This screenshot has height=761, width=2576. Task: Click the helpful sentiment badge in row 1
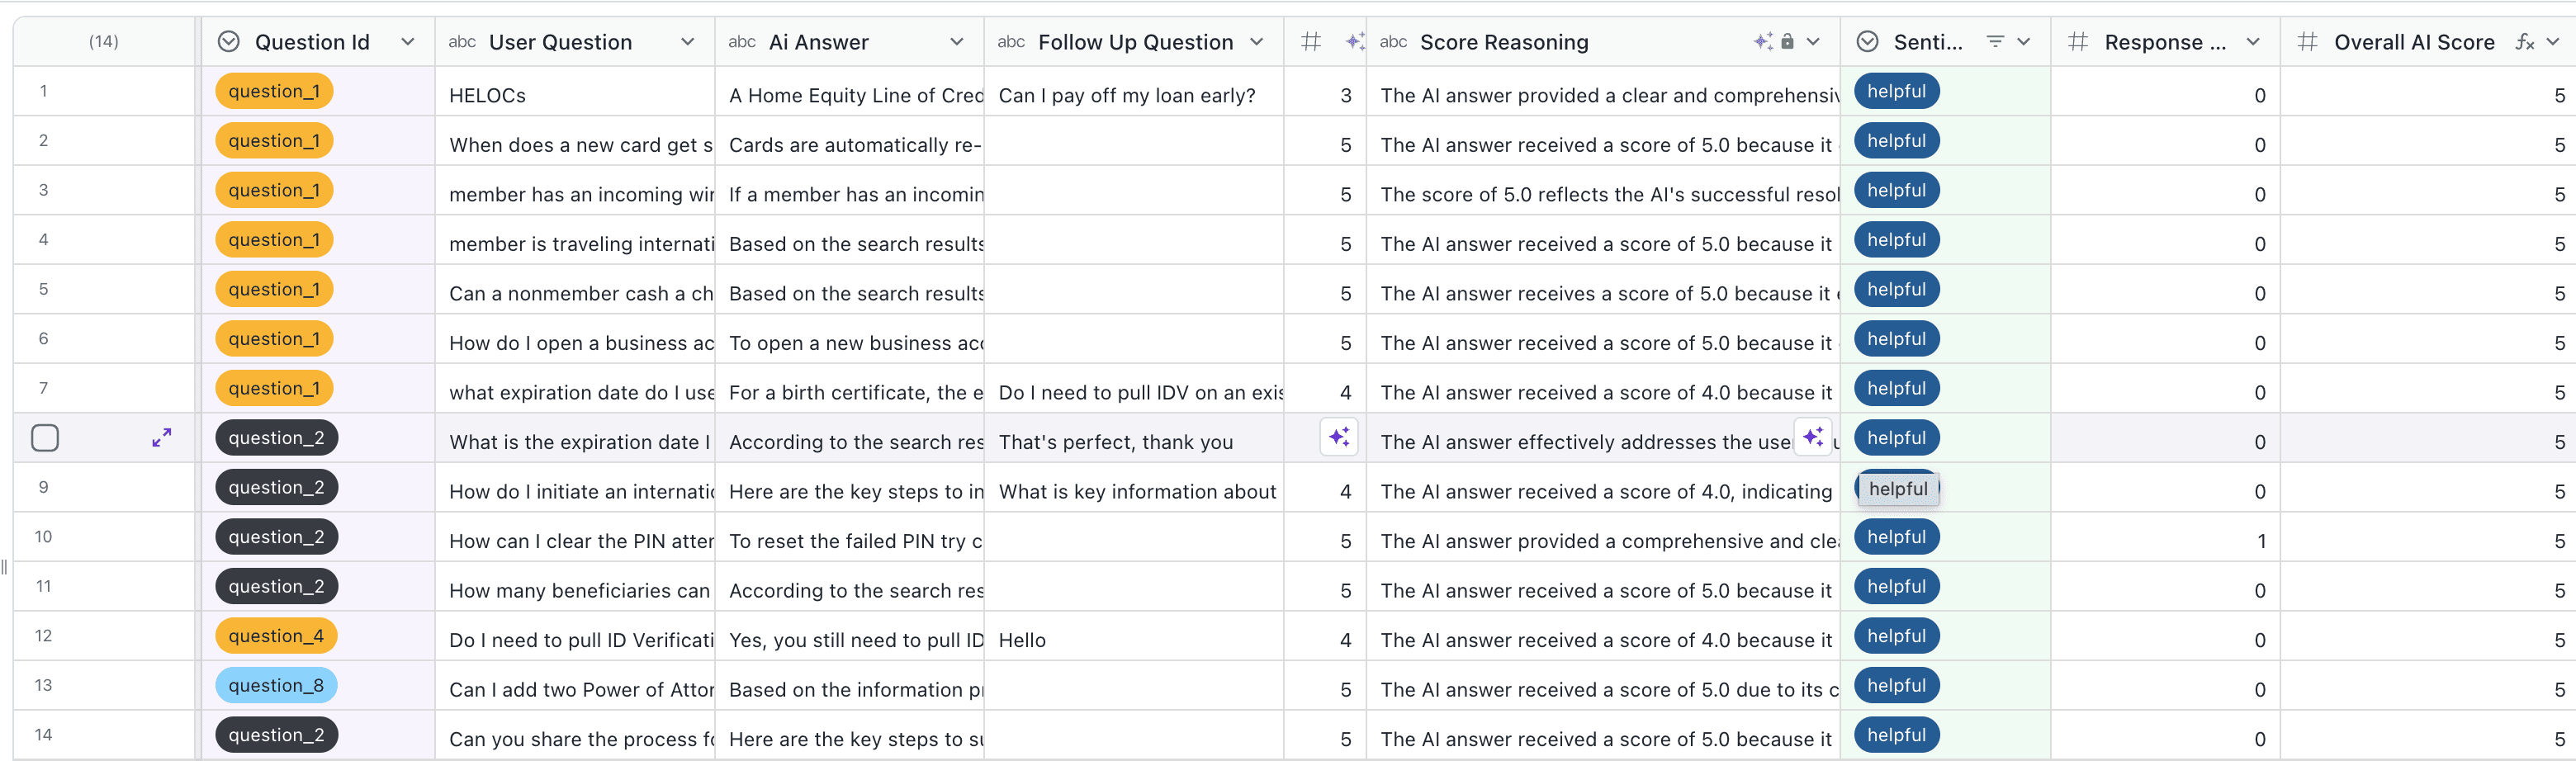click(1896, 92)
